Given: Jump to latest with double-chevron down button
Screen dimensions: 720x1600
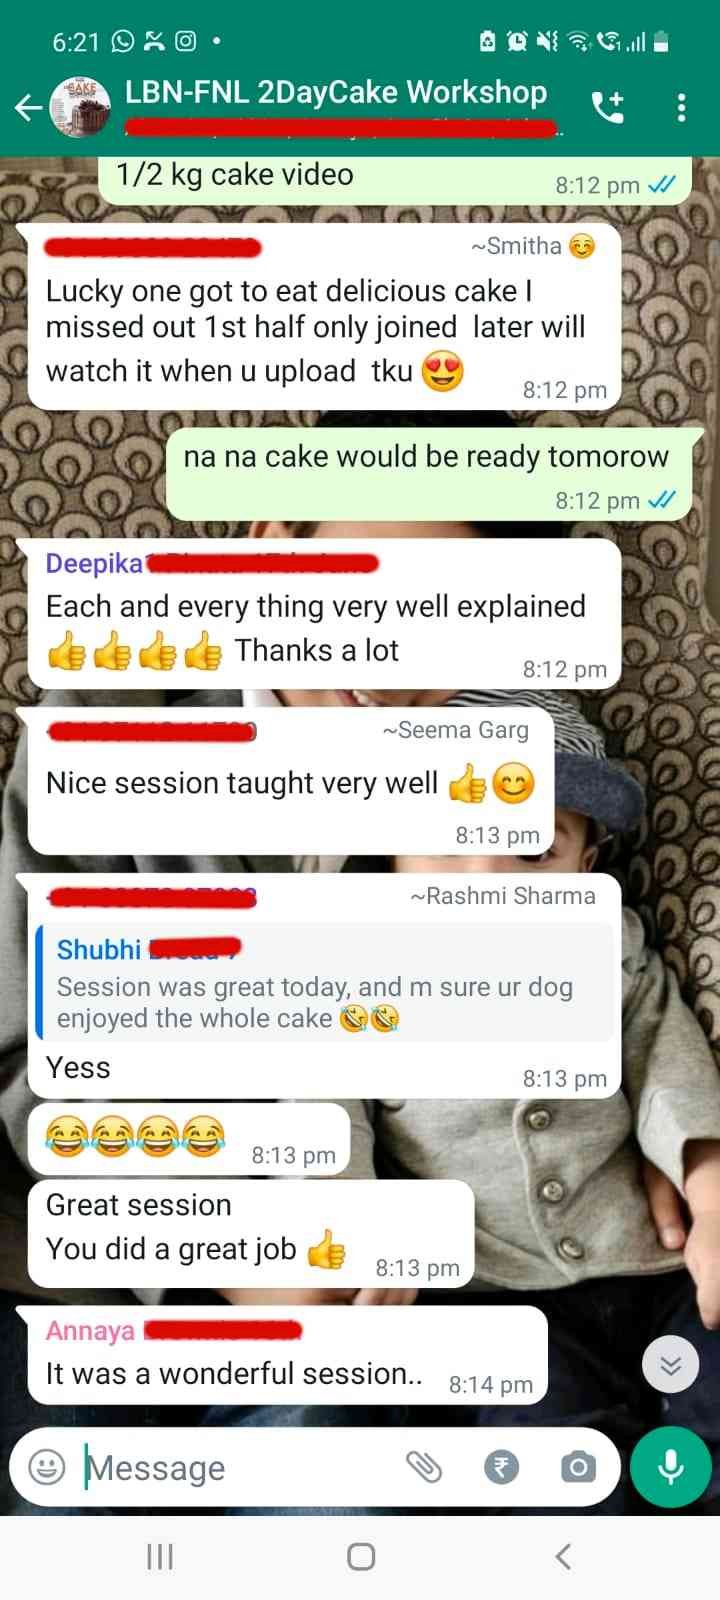Looking at the screenshot, I should coord(670,1365).
